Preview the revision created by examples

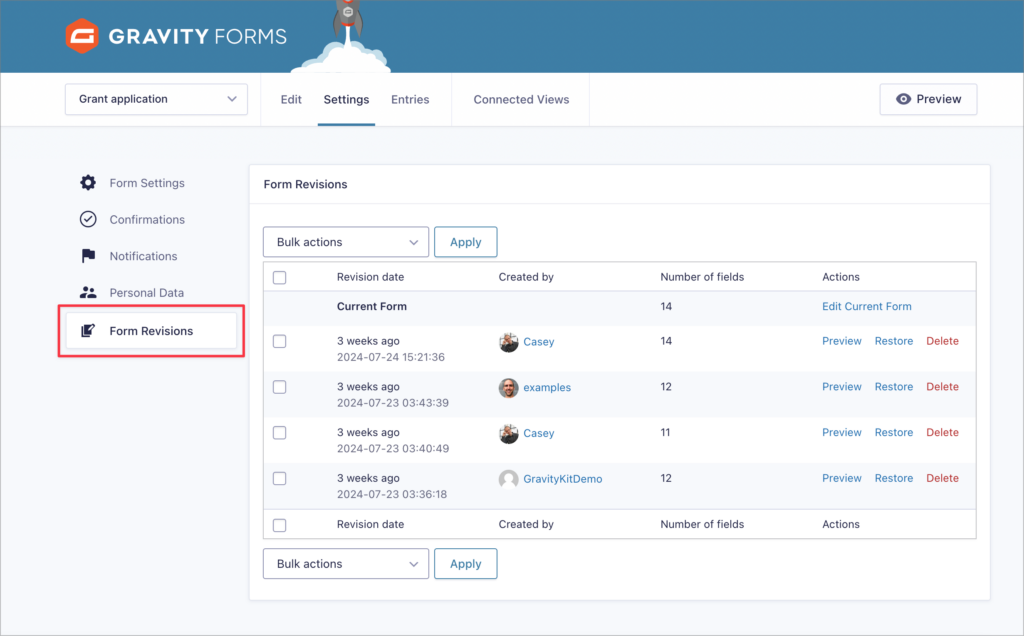[x=842, y=387]
